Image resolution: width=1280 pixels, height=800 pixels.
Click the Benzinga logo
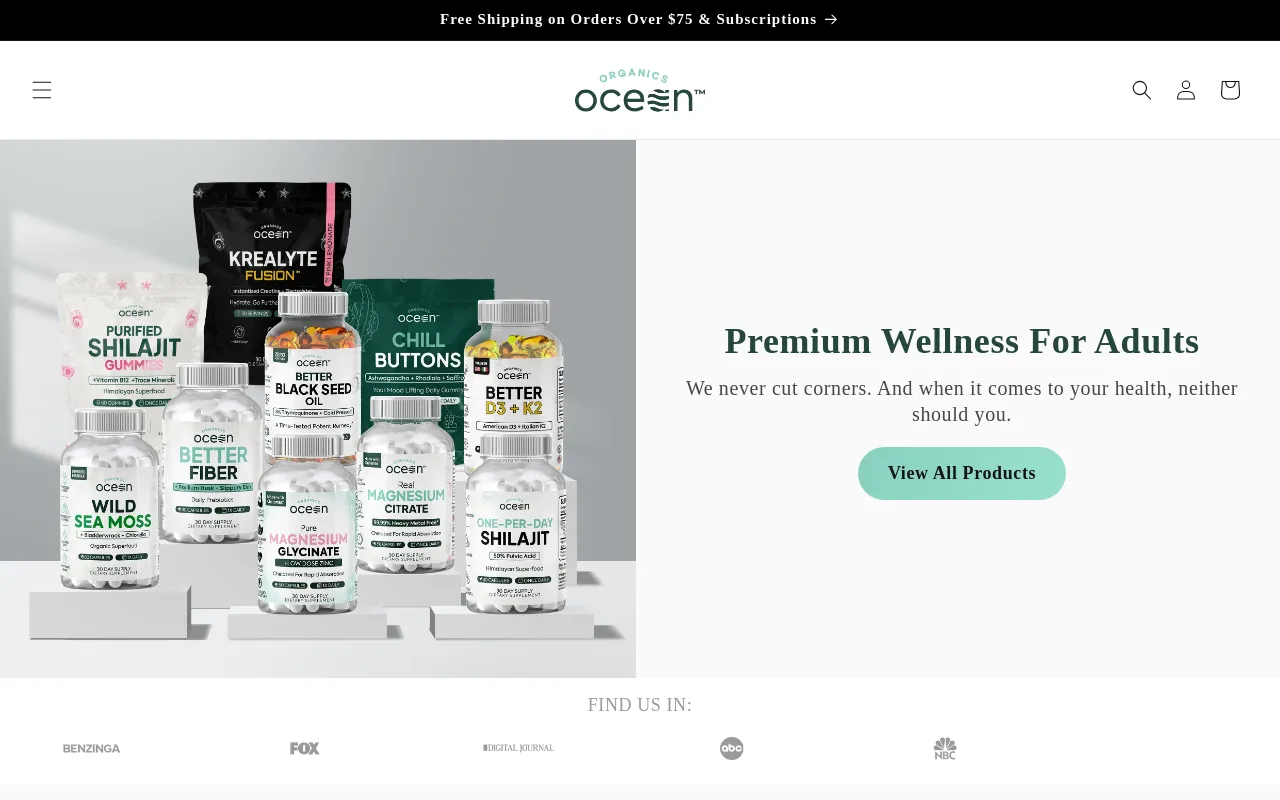point(91,748)
